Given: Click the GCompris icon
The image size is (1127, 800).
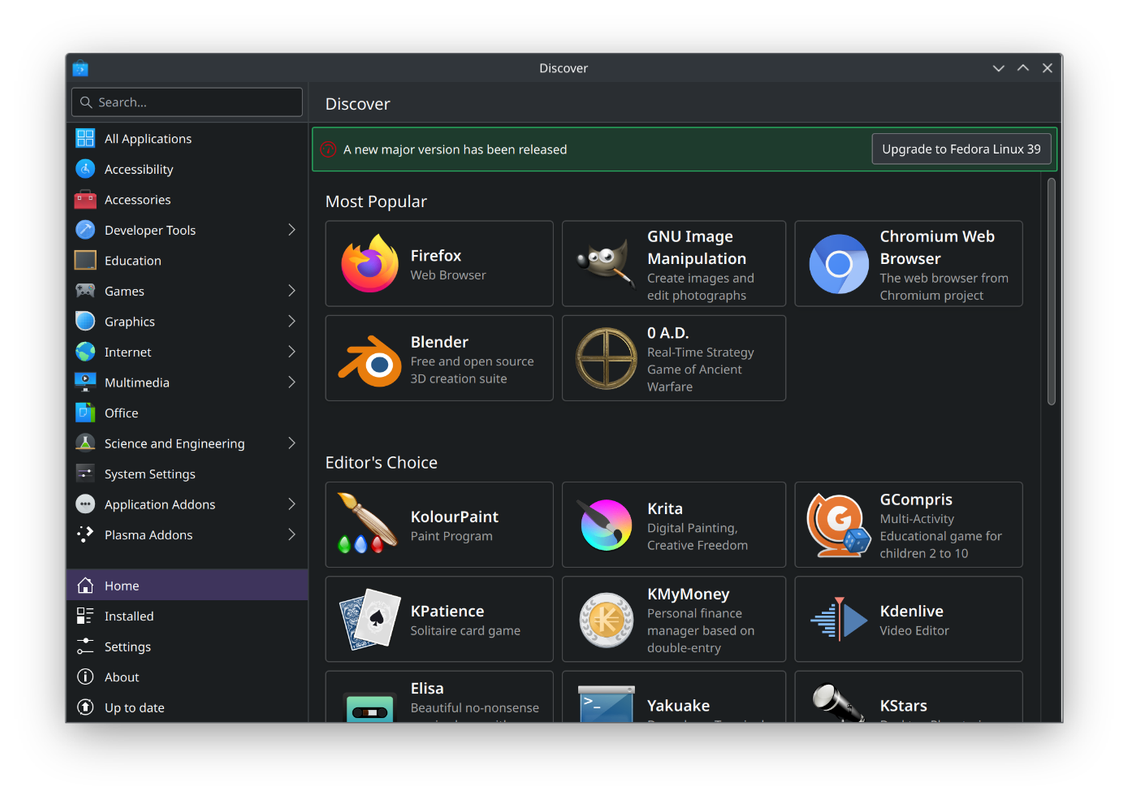Looking at the screenshot, I should [839, 525].
